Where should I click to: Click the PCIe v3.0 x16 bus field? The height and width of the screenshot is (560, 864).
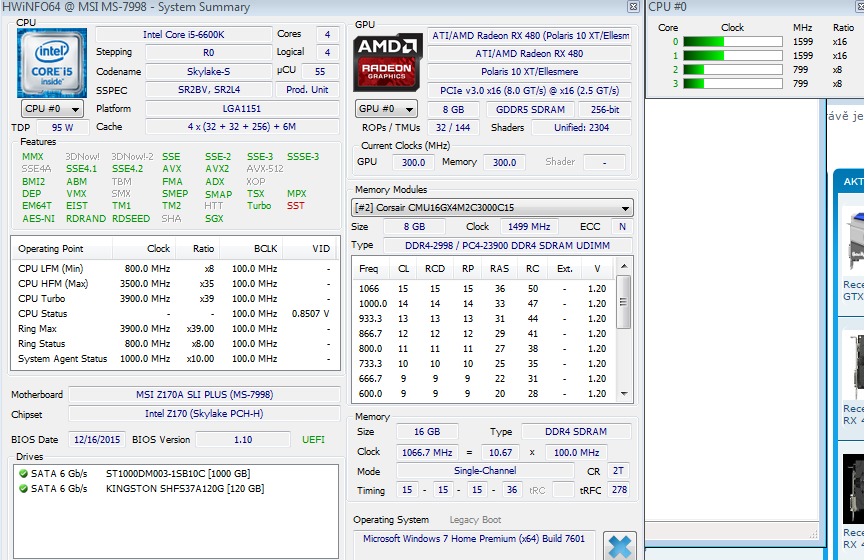(530, 90)
